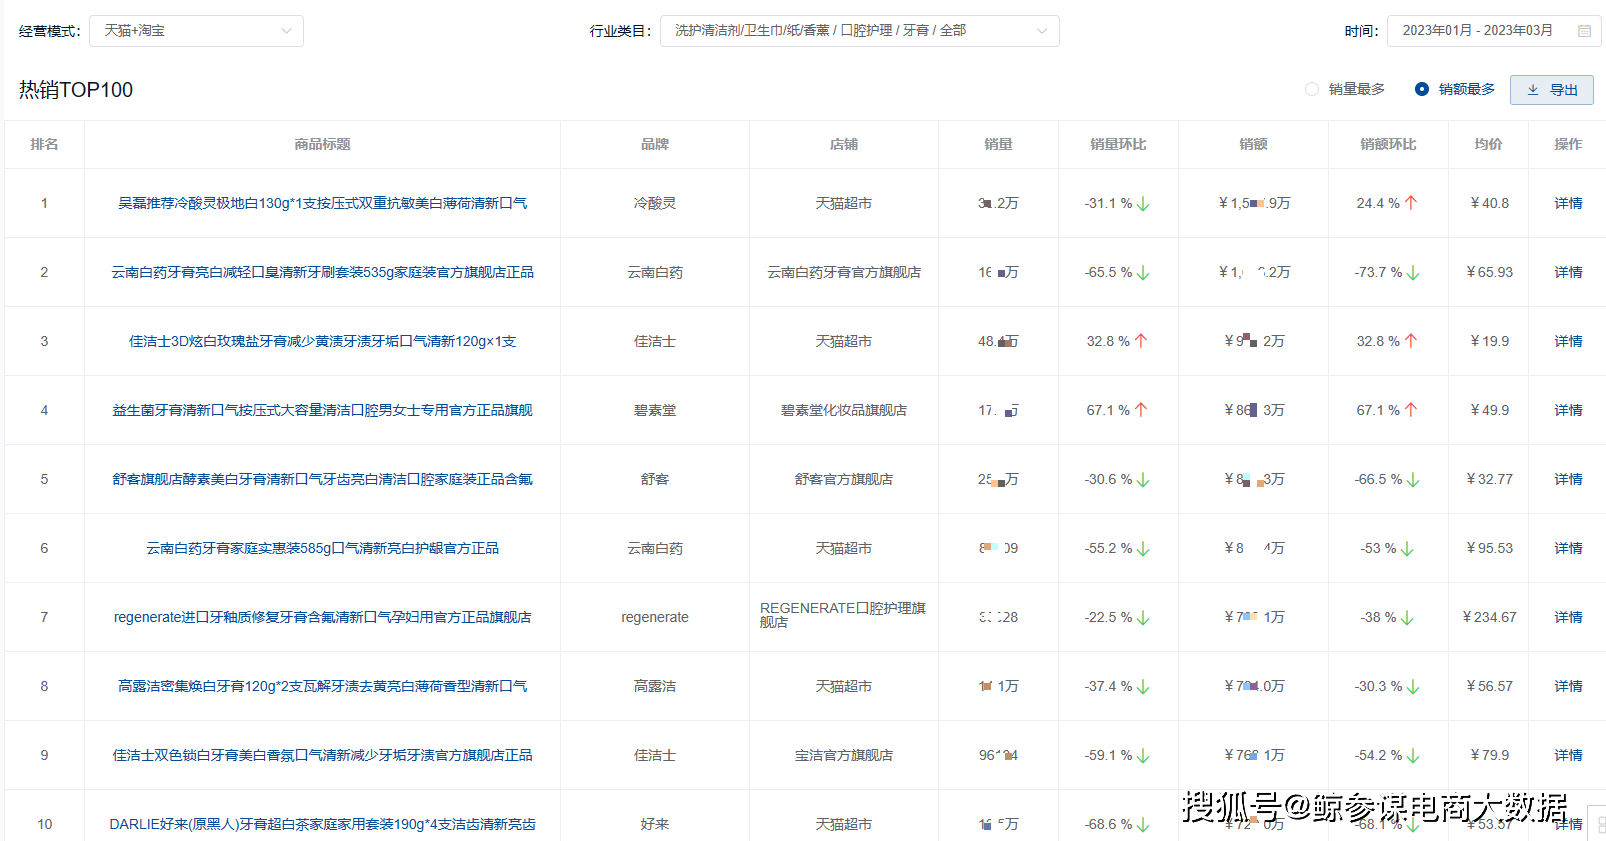Click brand cell 碧素堂
This screenshot has width=1606, height=841.
(x=655, y=410)
